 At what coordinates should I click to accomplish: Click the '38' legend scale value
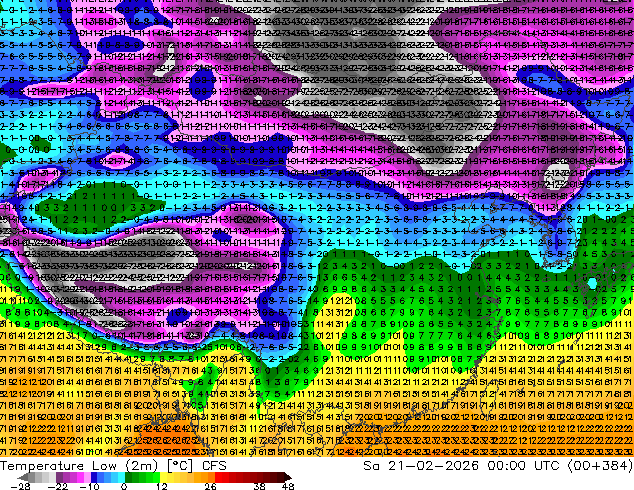tap(260, 486)
